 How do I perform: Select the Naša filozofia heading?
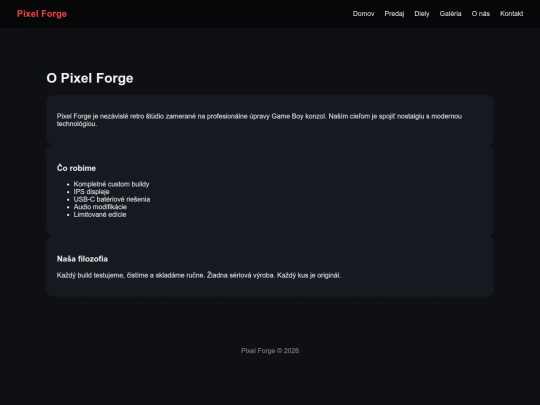click(82, 259)
